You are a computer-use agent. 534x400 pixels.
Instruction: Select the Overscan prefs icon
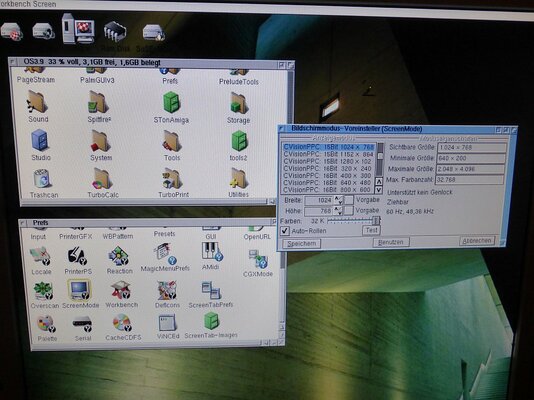43,291
